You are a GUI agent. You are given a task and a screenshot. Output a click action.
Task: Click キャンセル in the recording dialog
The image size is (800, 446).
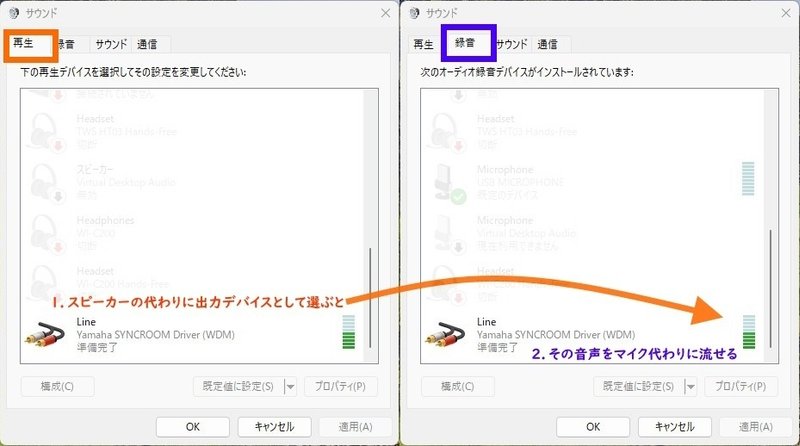[x=674, y=427]
